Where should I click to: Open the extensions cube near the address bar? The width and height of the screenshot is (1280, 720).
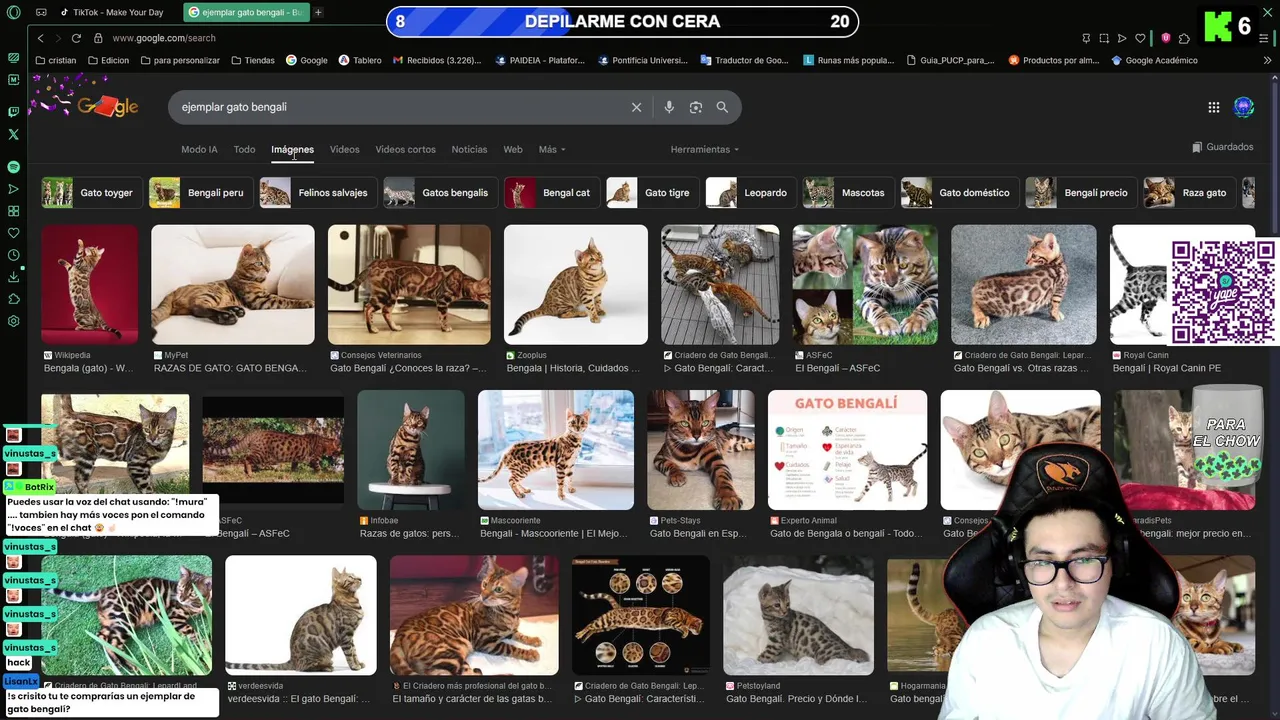pyautogui.click(x=1184, y=38)
